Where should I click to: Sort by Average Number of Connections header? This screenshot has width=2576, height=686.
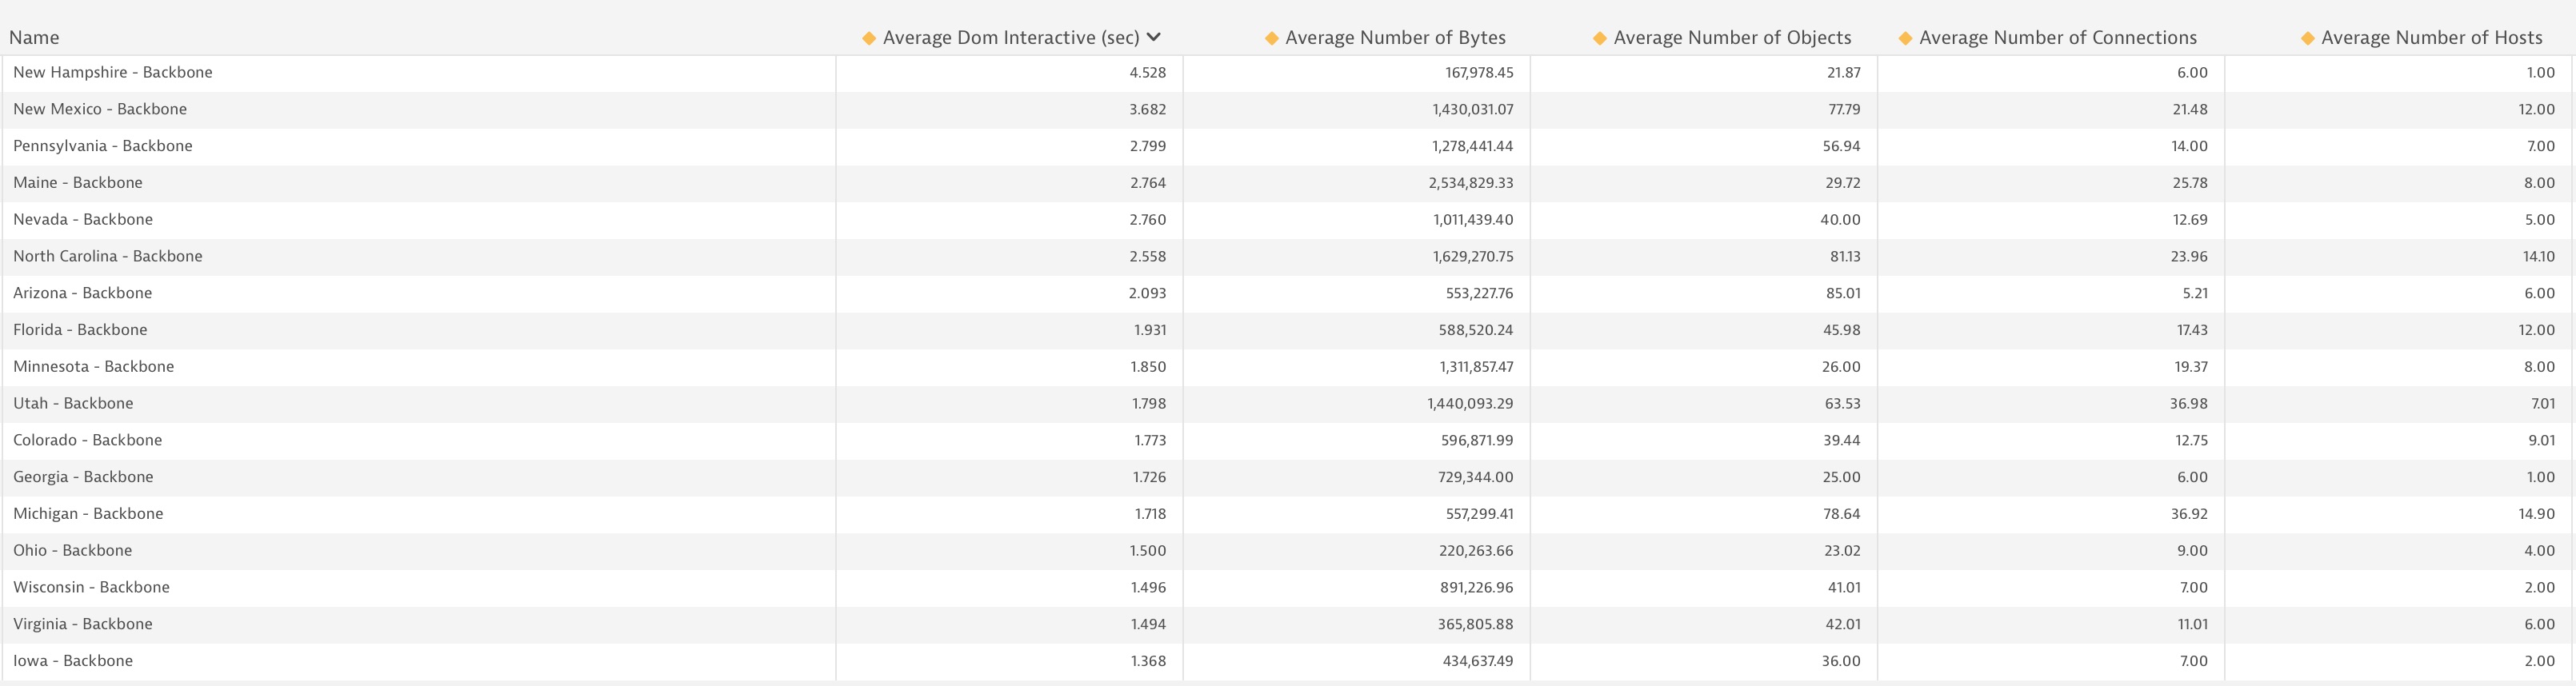point(2058,38)
